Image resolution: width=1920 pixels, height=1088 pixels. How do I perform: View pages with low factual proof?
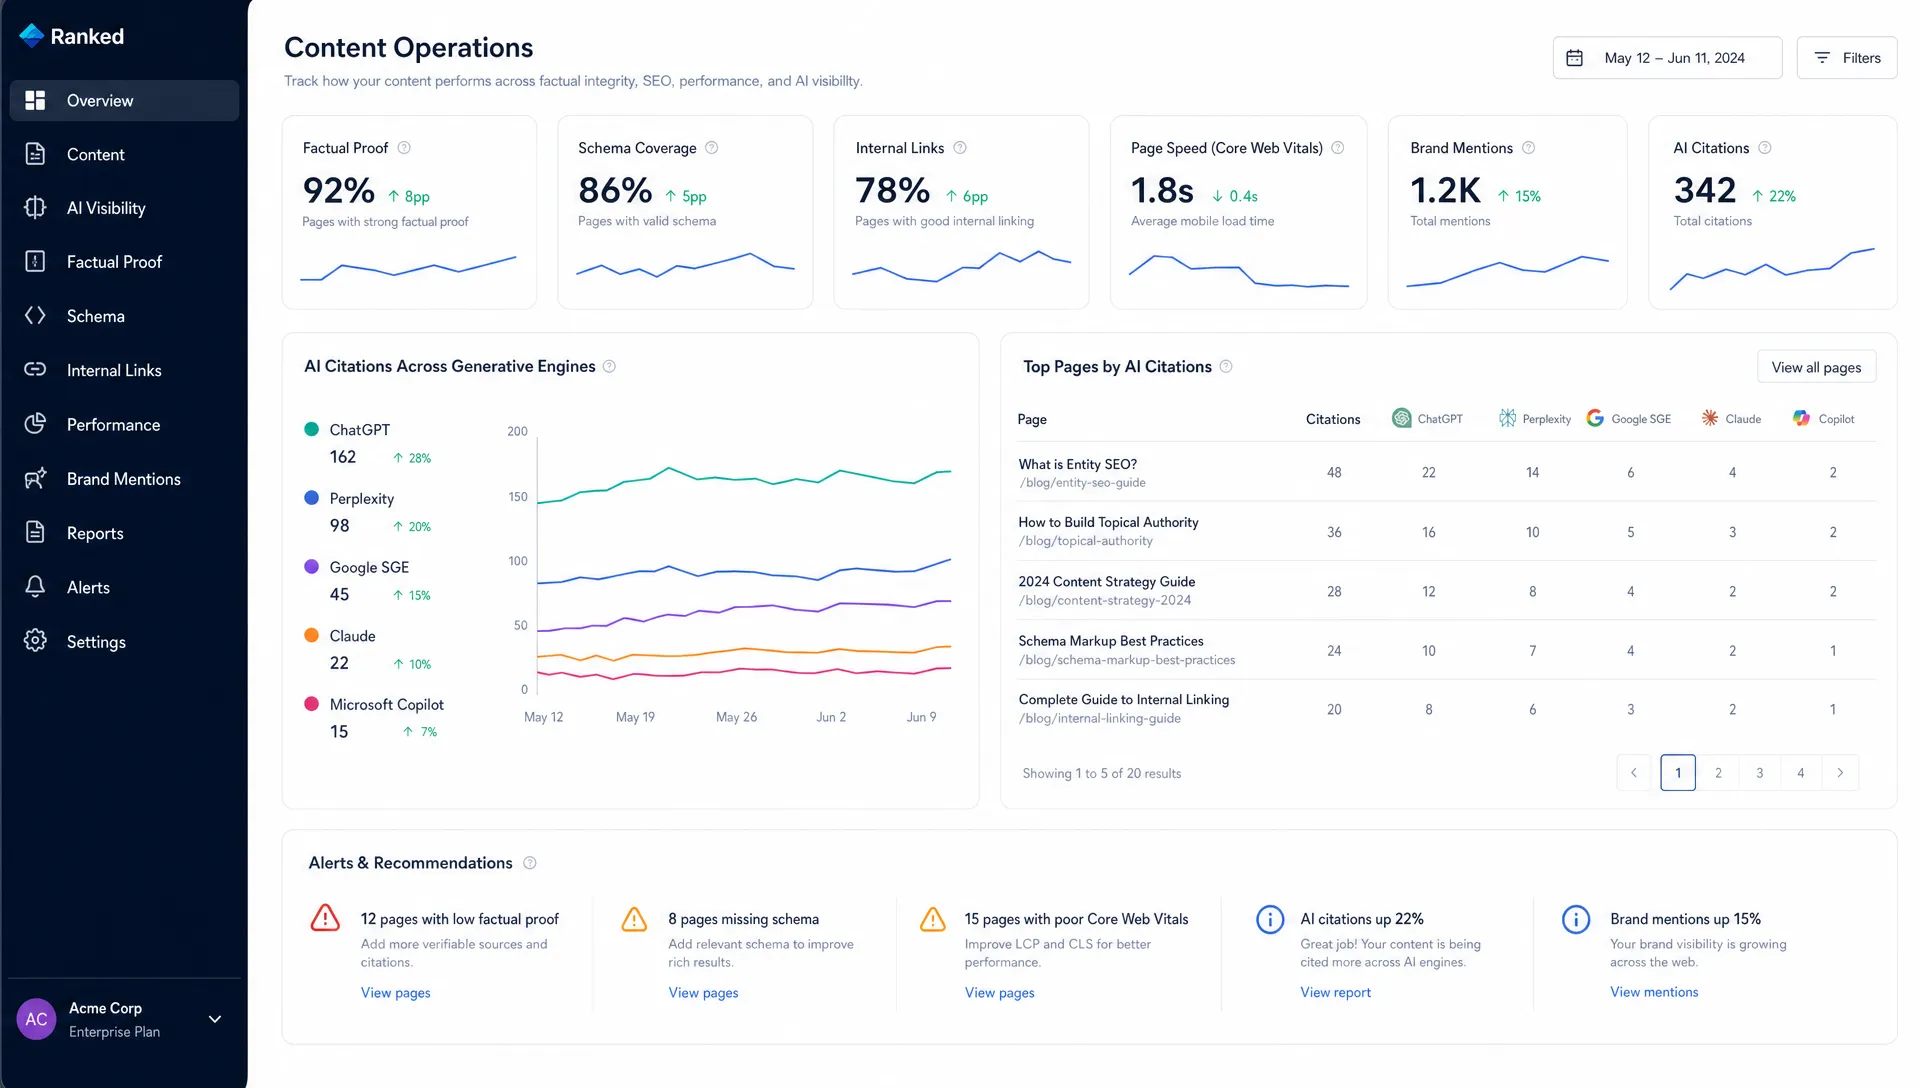pyautogui.click(x=396, y=993)
